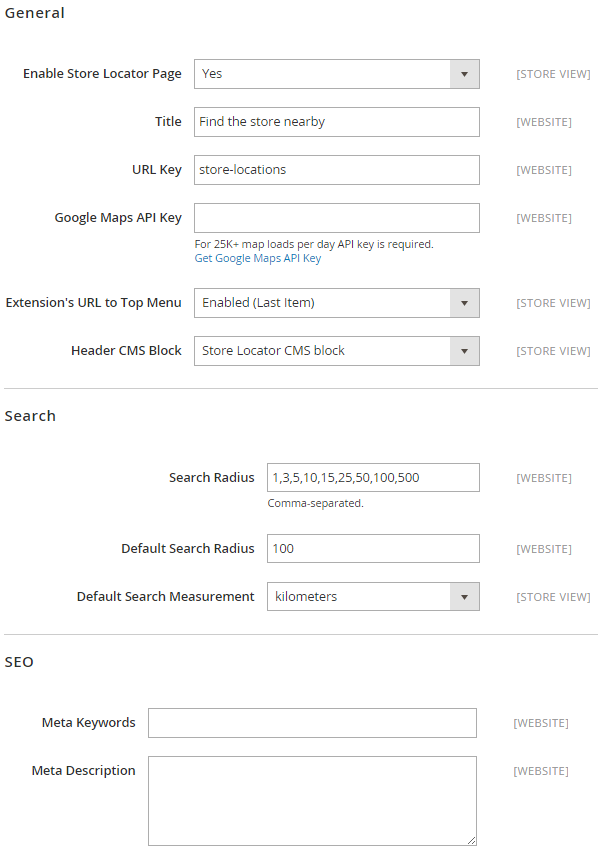This screenshot has width=598, height=852.
Task: Open the Enable Store Locator Page dropdown
Action: coord(337,74)
